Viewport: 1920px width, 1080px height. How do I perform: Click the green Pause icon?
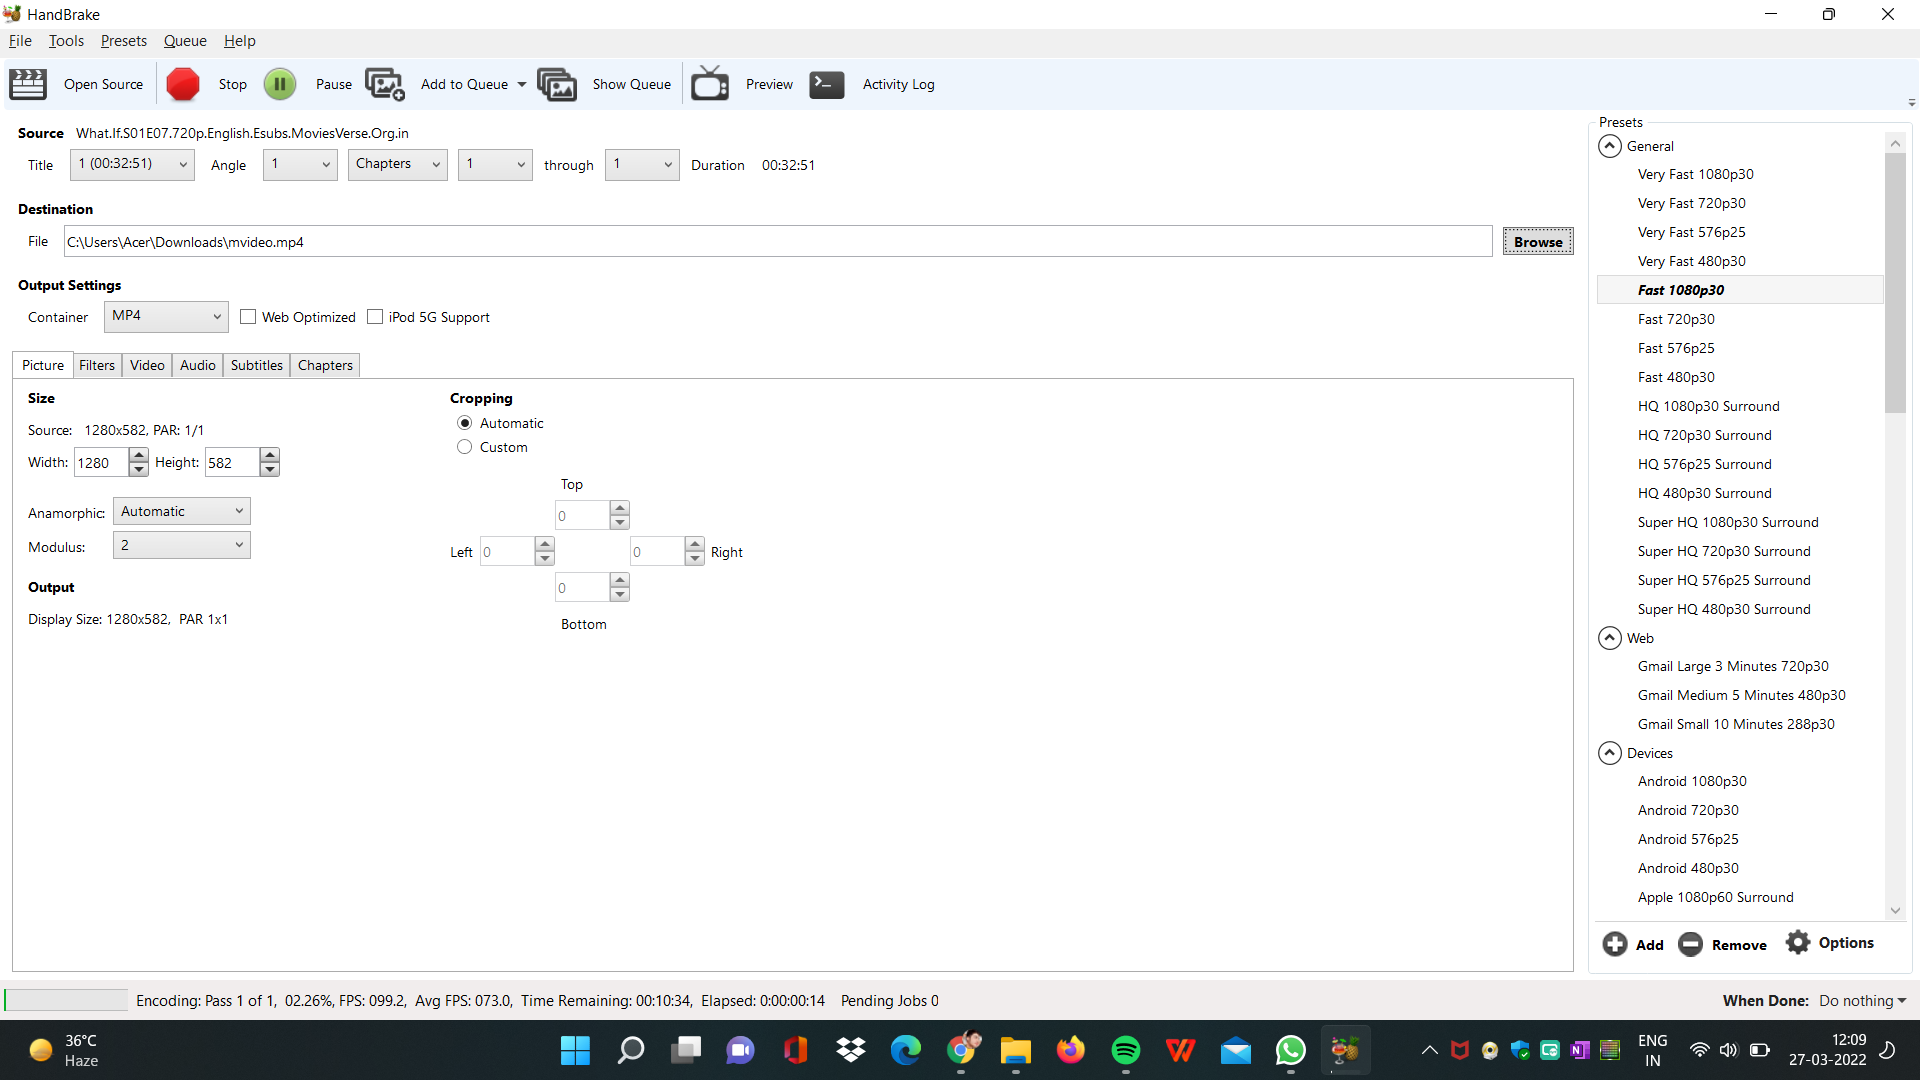(280, 84)
